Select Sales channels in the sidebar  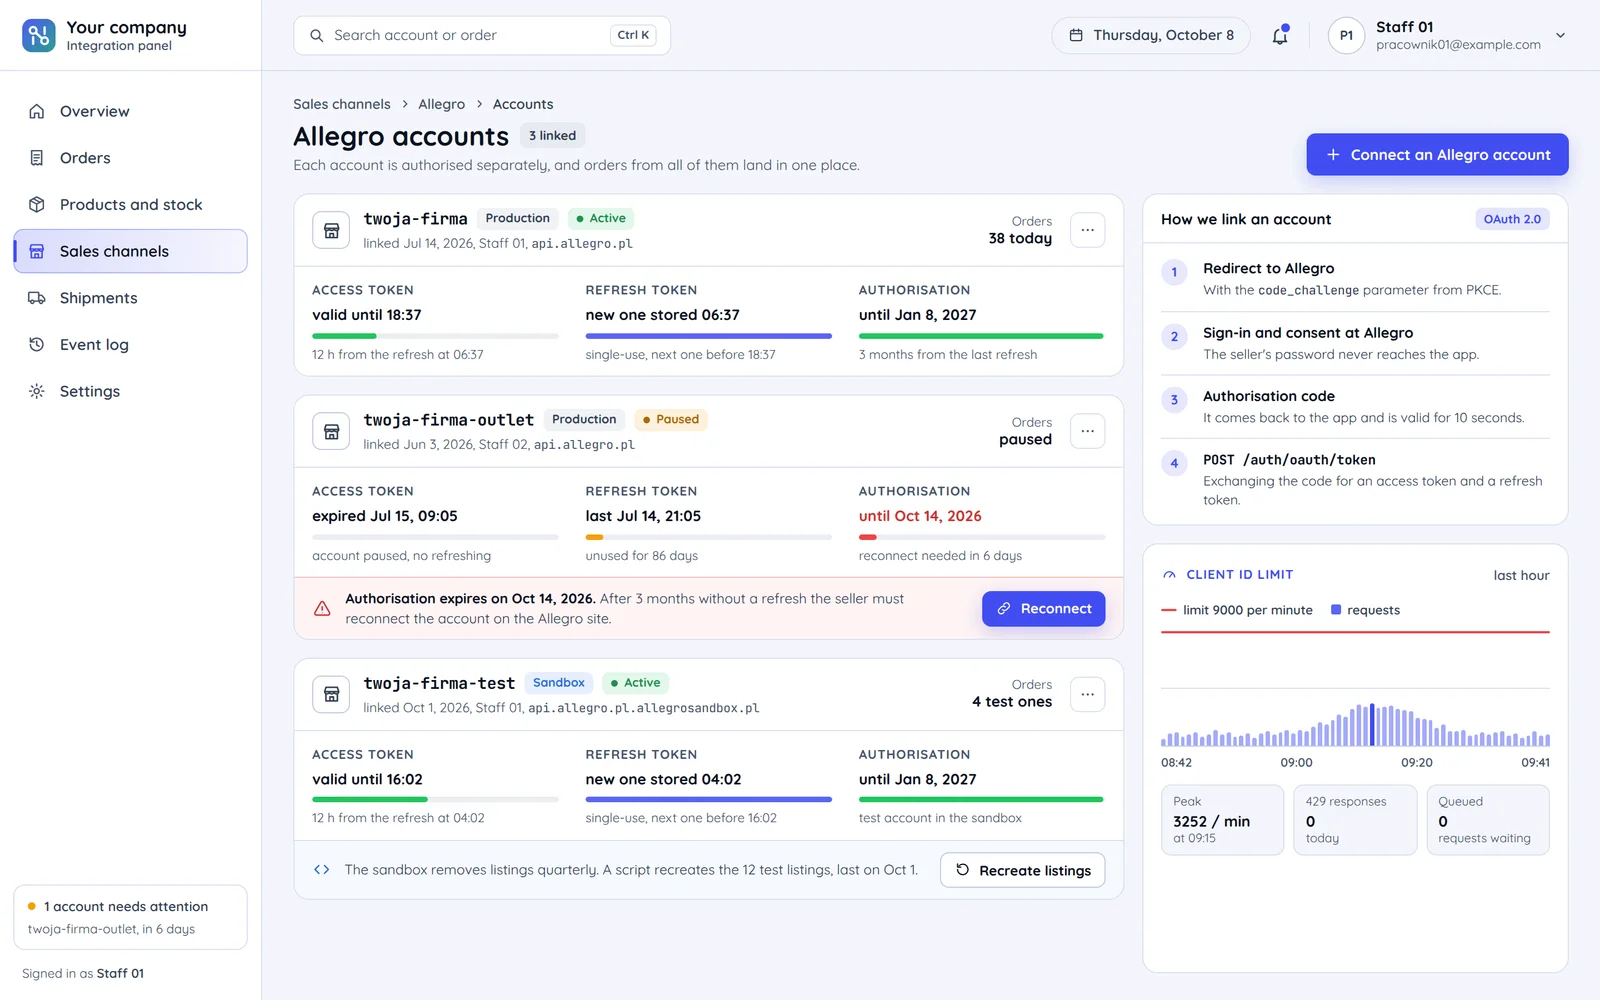click(130, 251)
